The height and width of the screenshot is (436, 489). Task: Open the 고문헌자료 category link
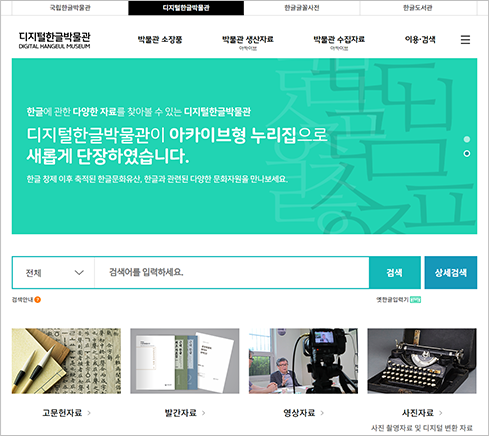(x=62, y=413)
